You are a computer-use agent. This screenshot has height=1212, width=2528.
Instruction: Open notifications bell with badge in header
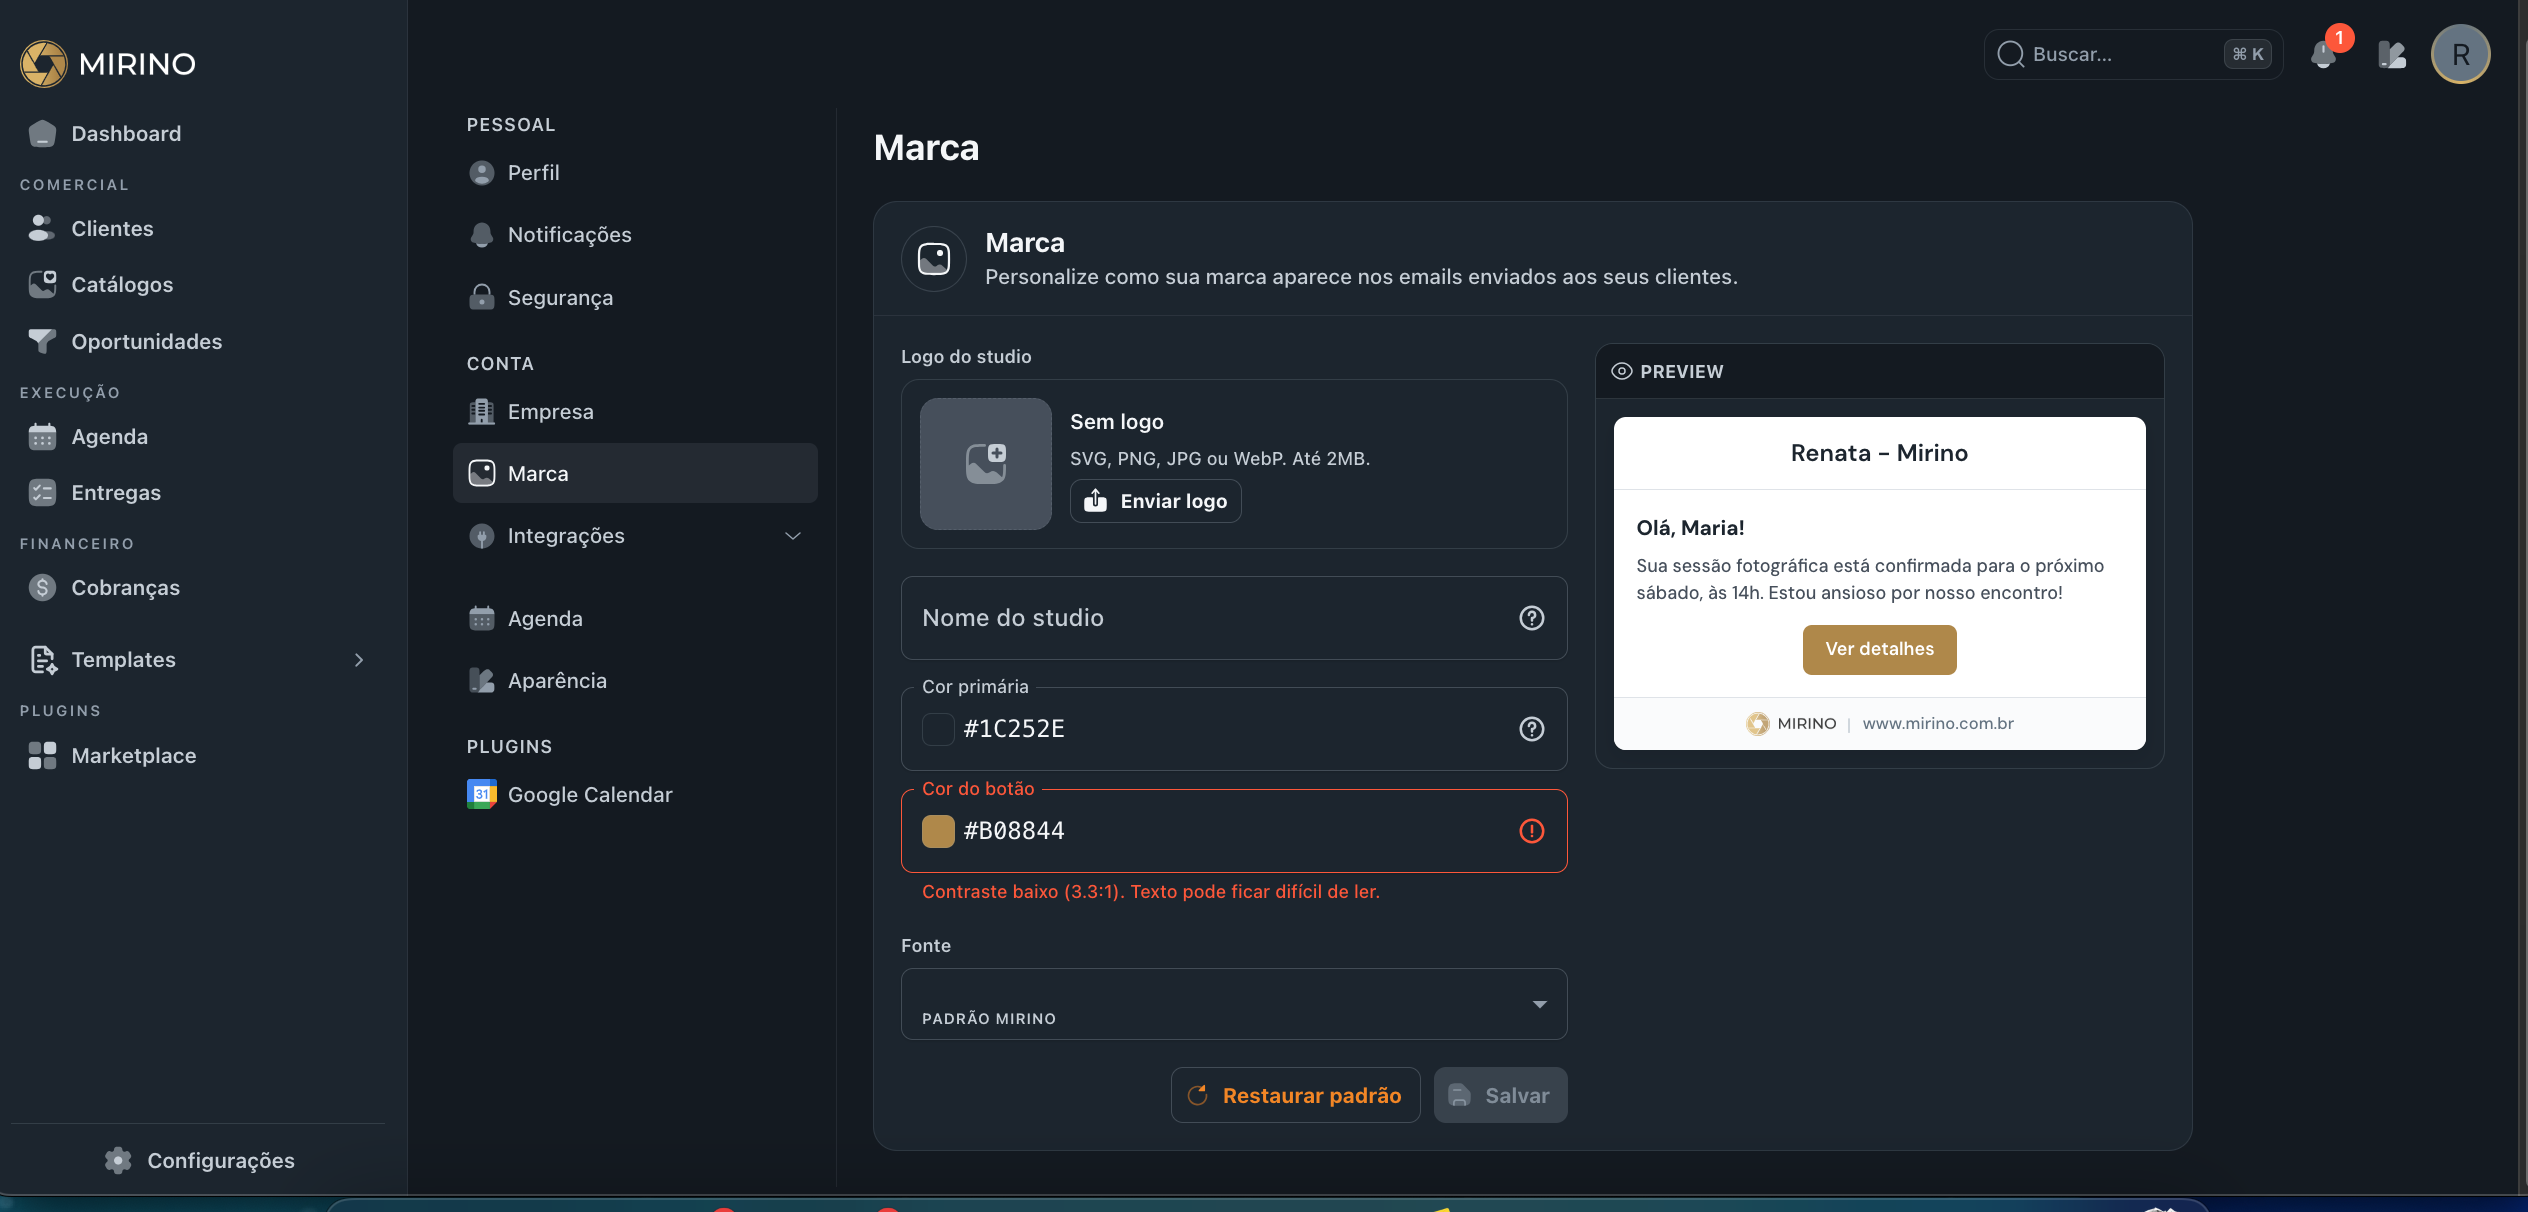point(2324,54)
